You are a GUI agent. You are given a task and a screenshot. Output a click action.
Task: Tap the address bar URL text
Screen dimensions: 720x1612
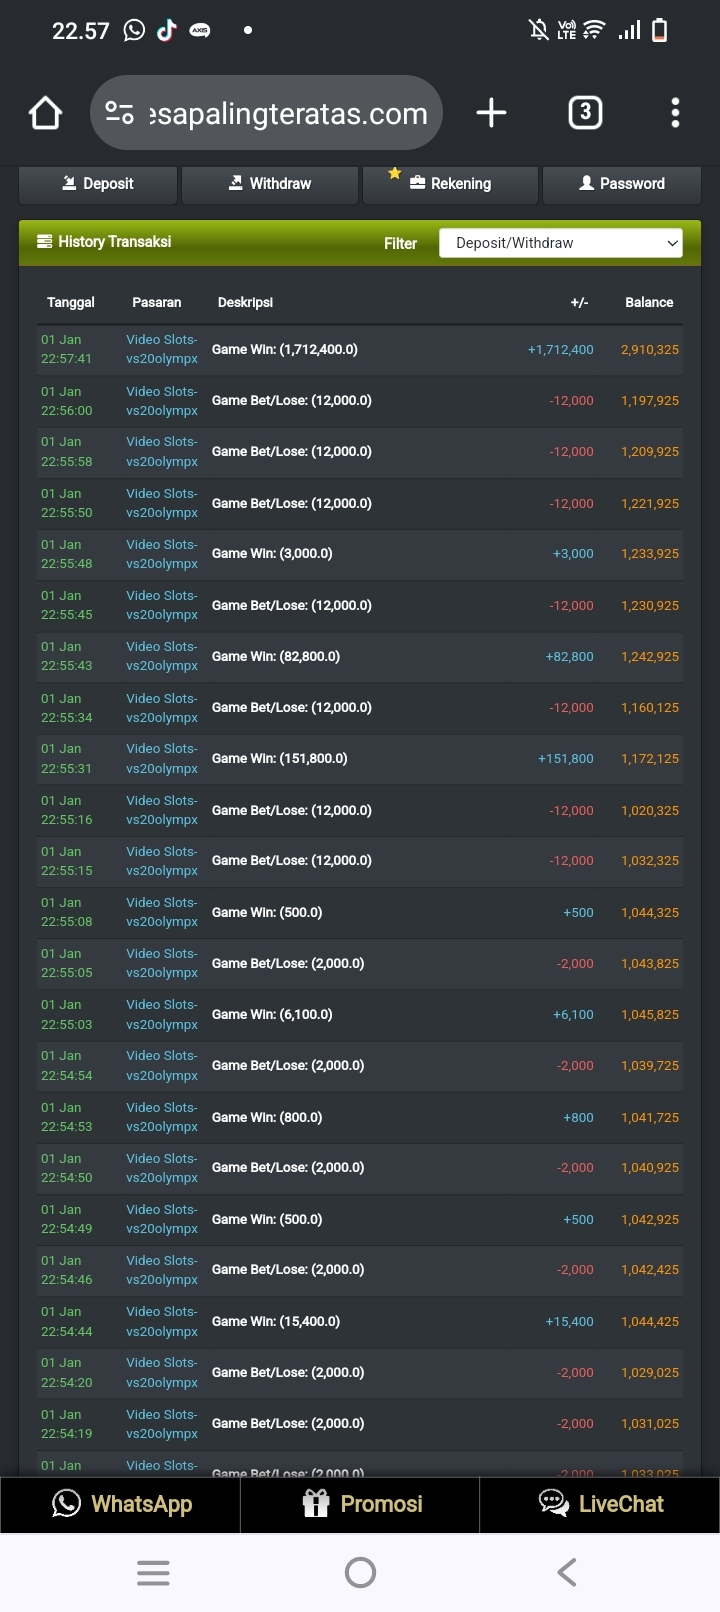[x=288, y=114]
